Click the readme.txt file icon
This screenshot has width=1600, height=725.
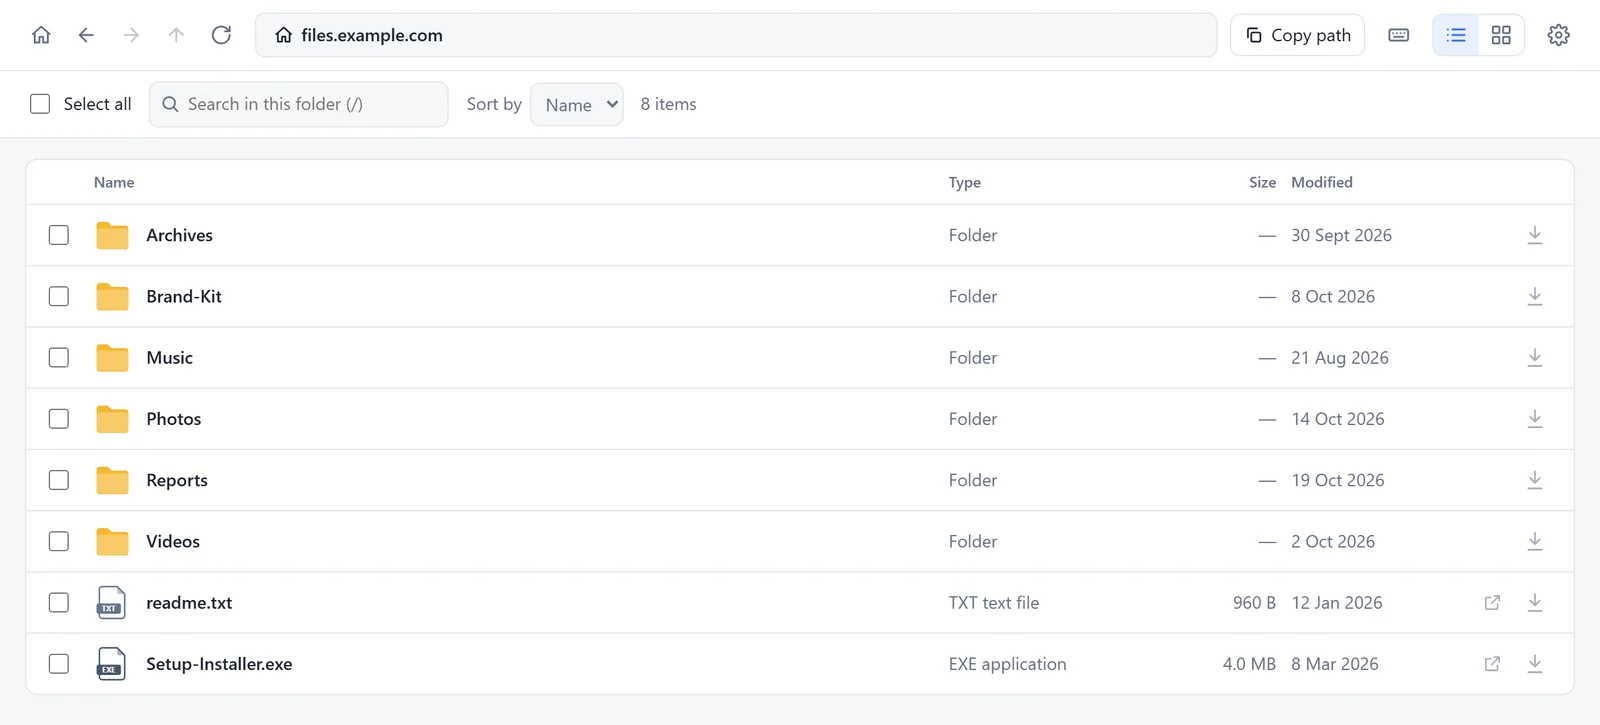click(x=111, y=602)
